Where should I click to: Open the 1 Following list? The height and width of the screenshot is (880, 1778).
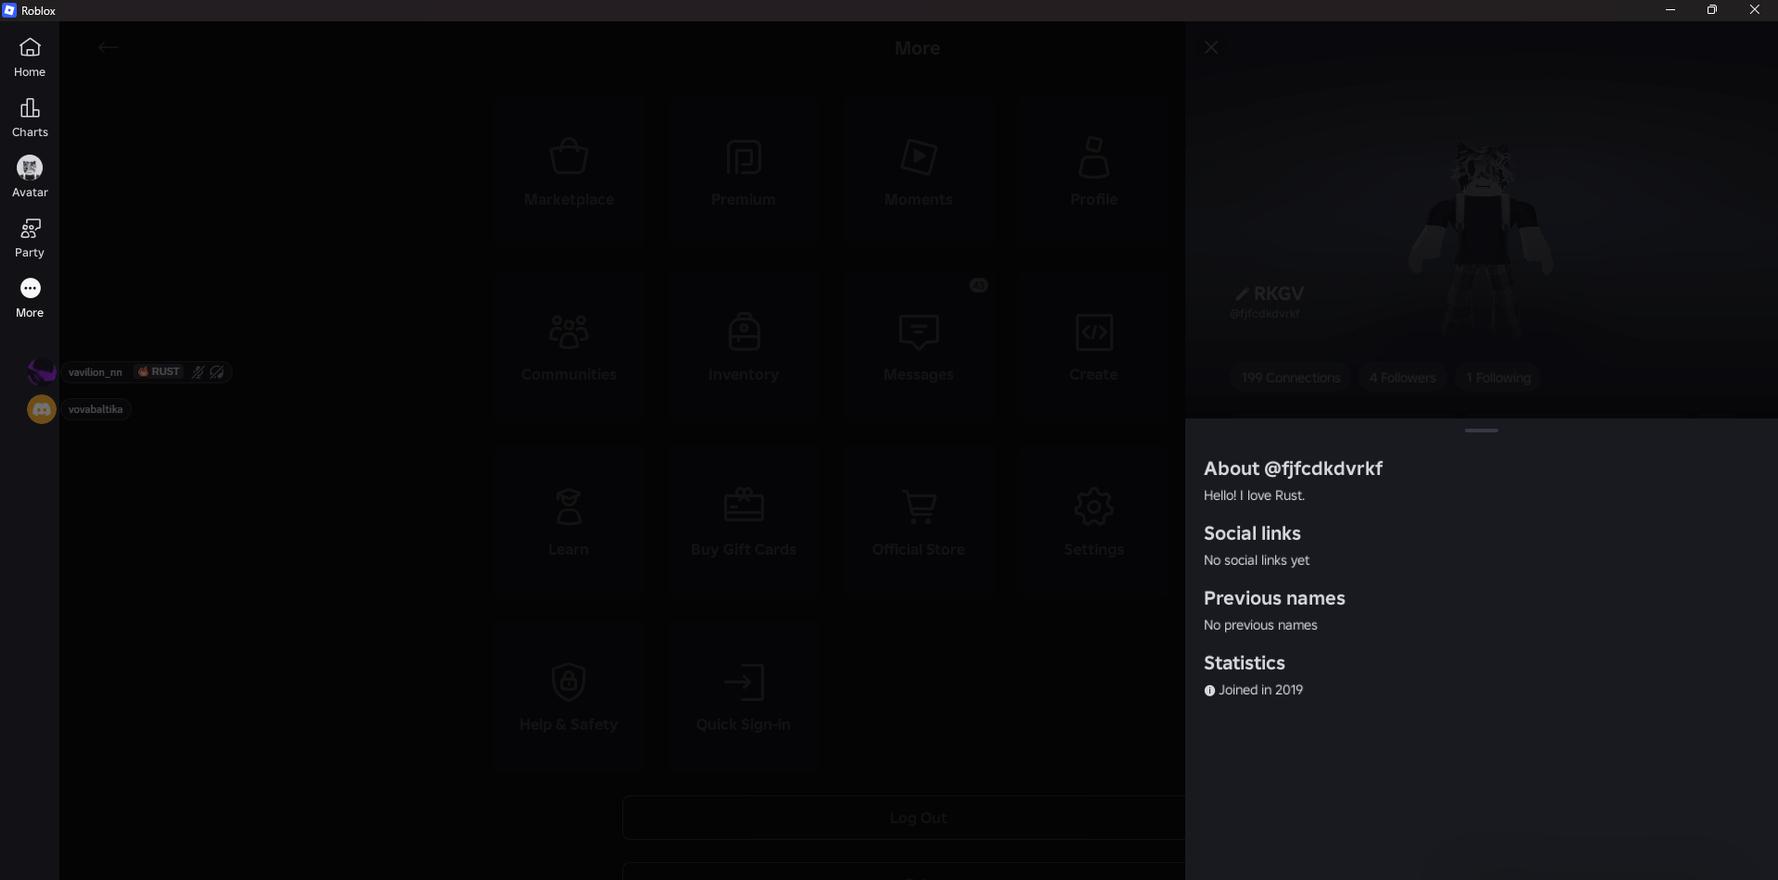[1498, 378]
